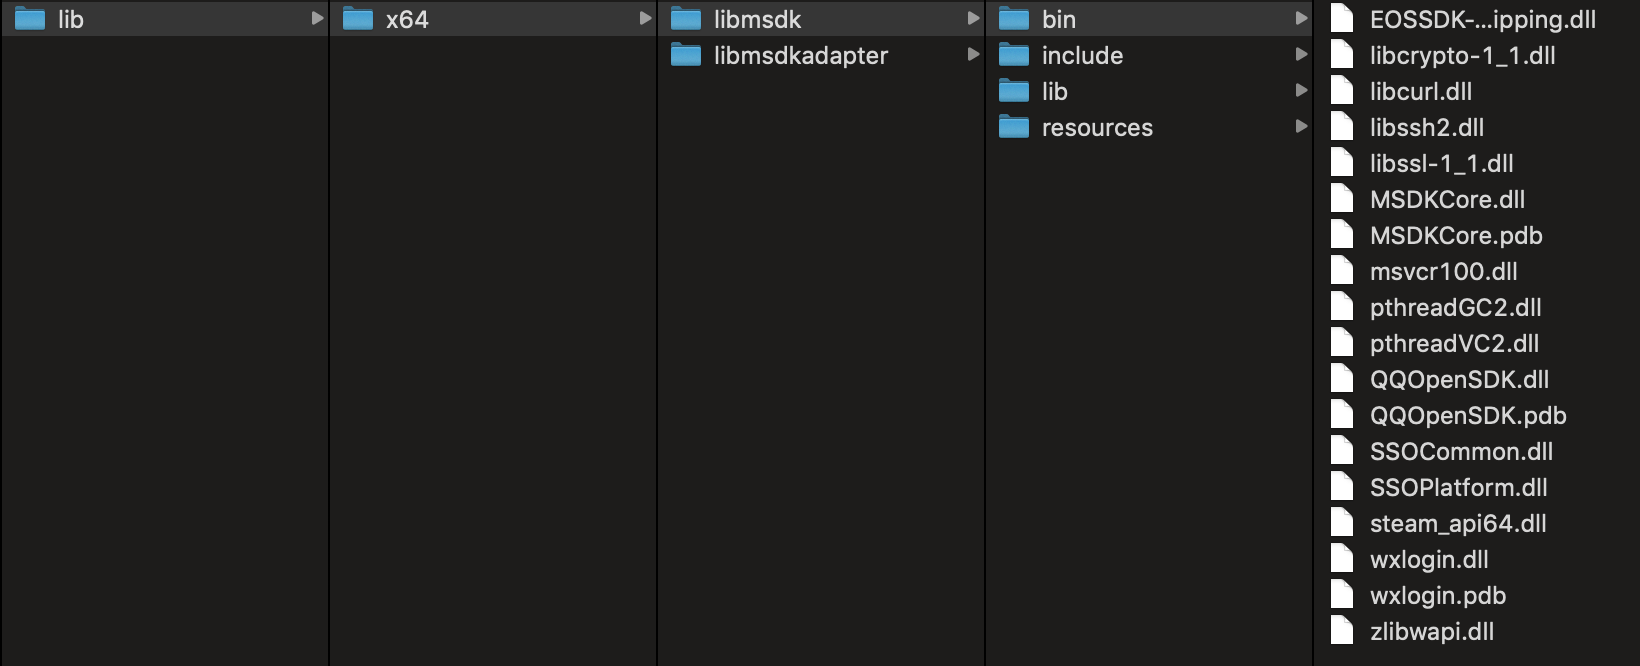Click the MSDKCore.dll document icon
The image size is (1640, 666).
(1342, 198)
